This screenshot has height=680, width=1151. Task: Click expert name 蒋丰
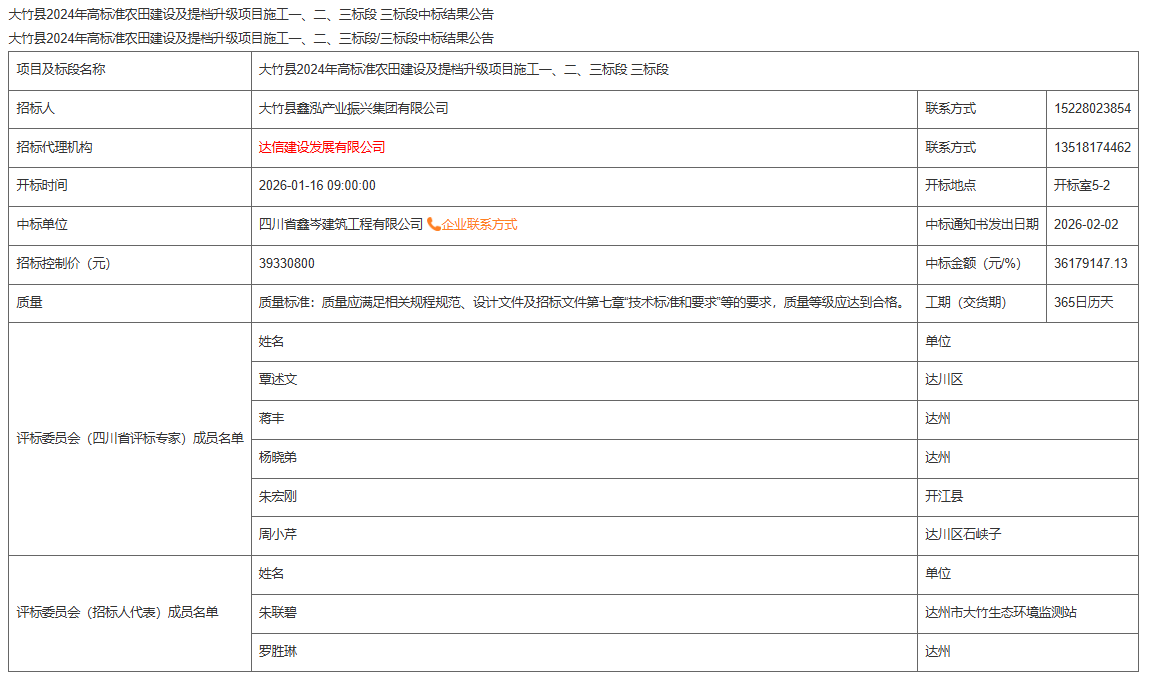269,418
